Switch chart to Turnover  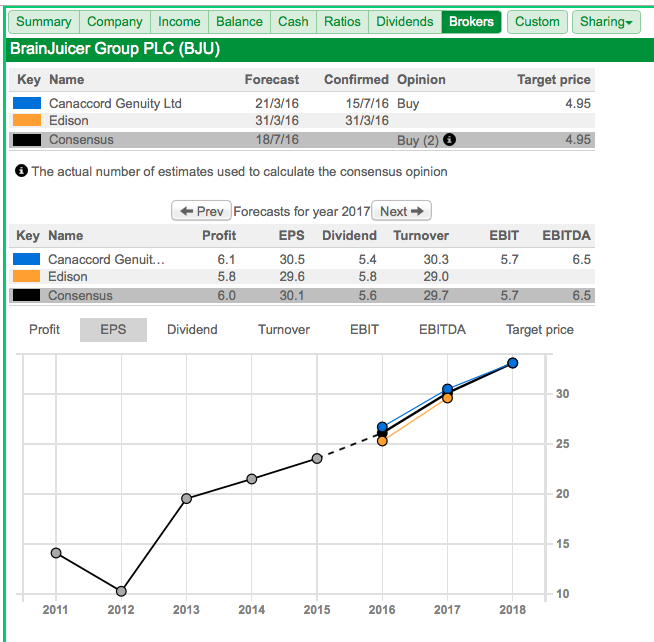(284, 330)
